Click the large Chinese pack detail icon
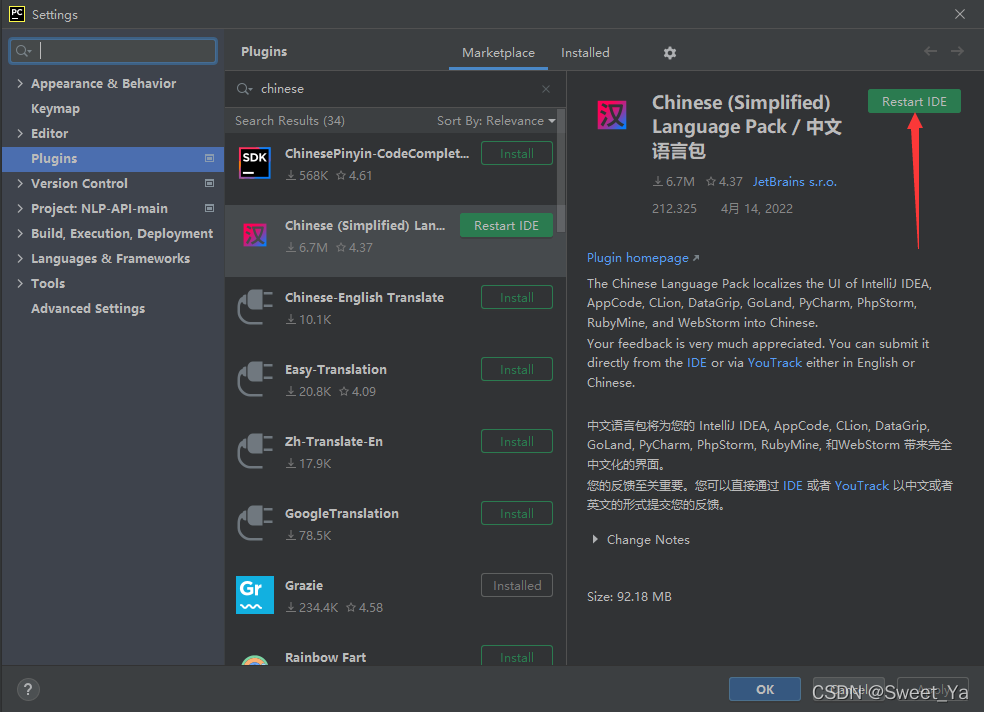 611,115
